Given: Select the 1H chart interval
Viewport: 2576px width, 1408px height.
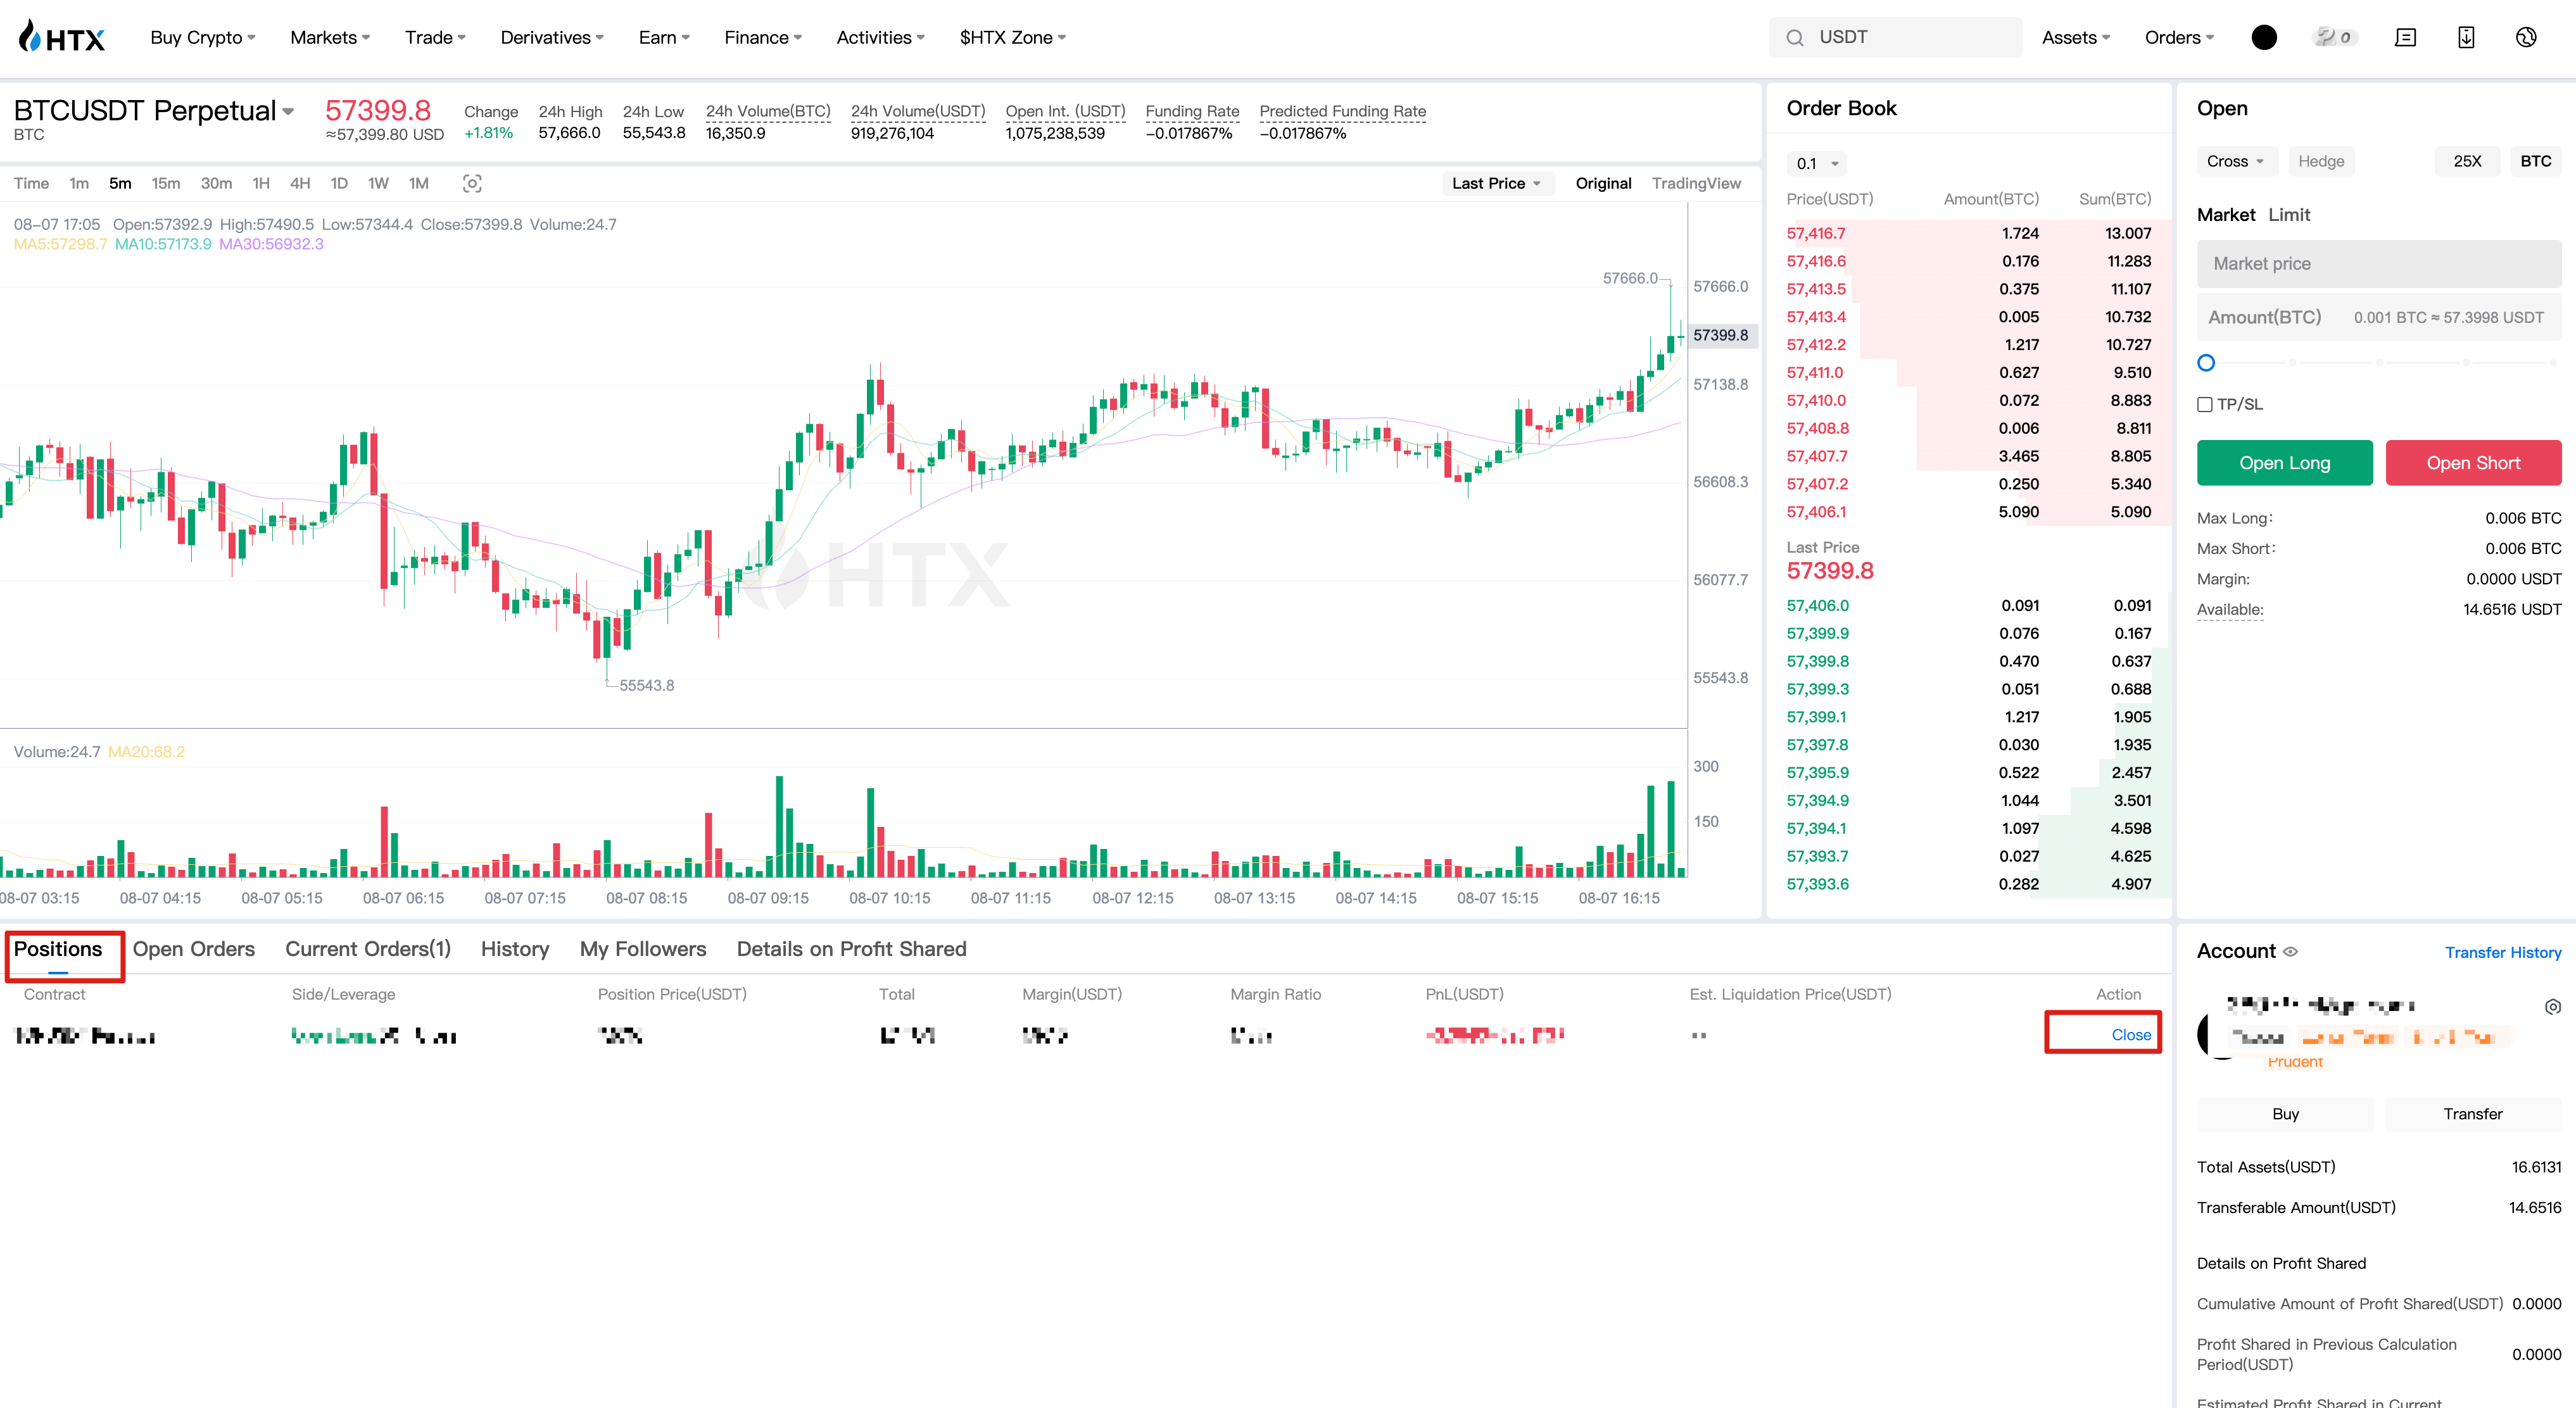Looking at the screenshot, I should click(261, 183).
